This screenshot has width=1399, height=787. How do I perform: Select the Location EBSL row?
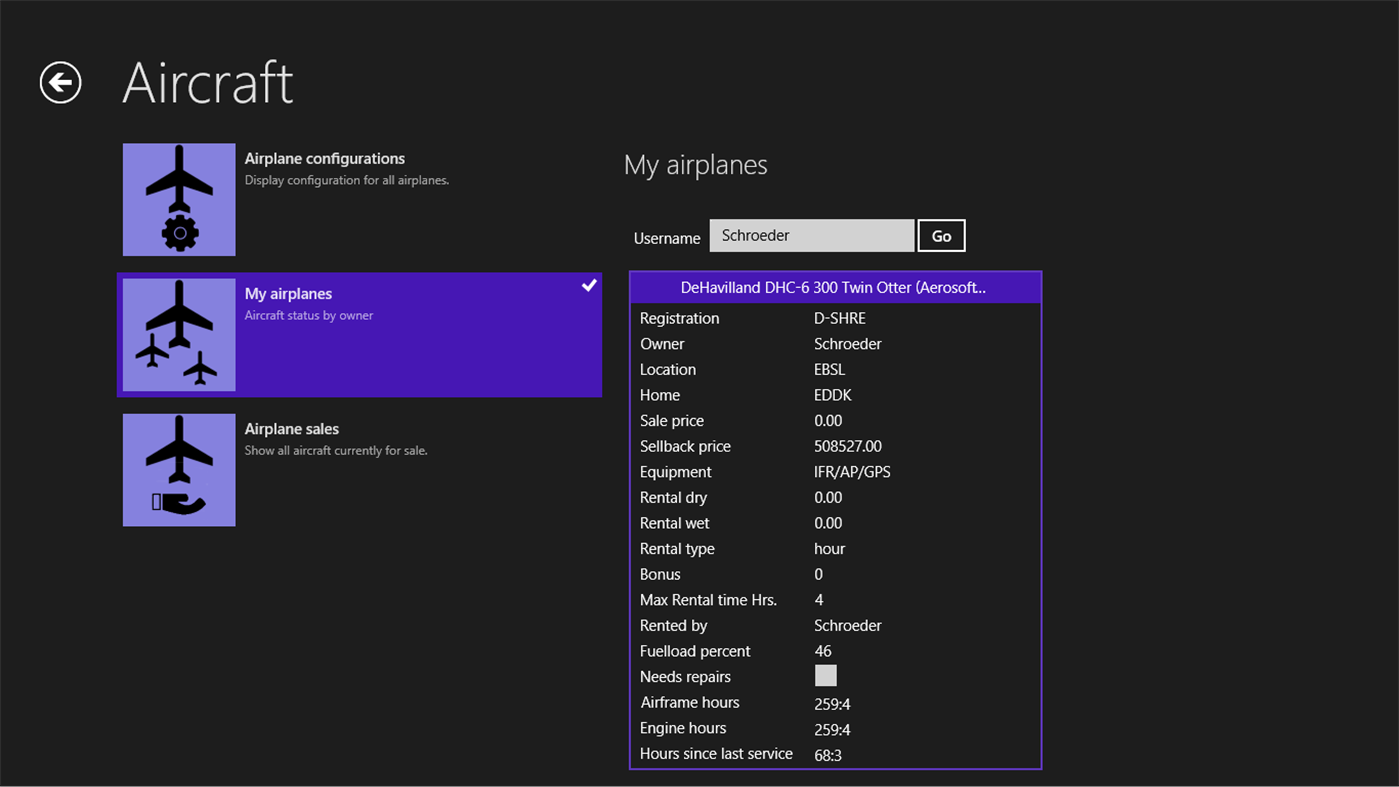(x=828, y=369)
